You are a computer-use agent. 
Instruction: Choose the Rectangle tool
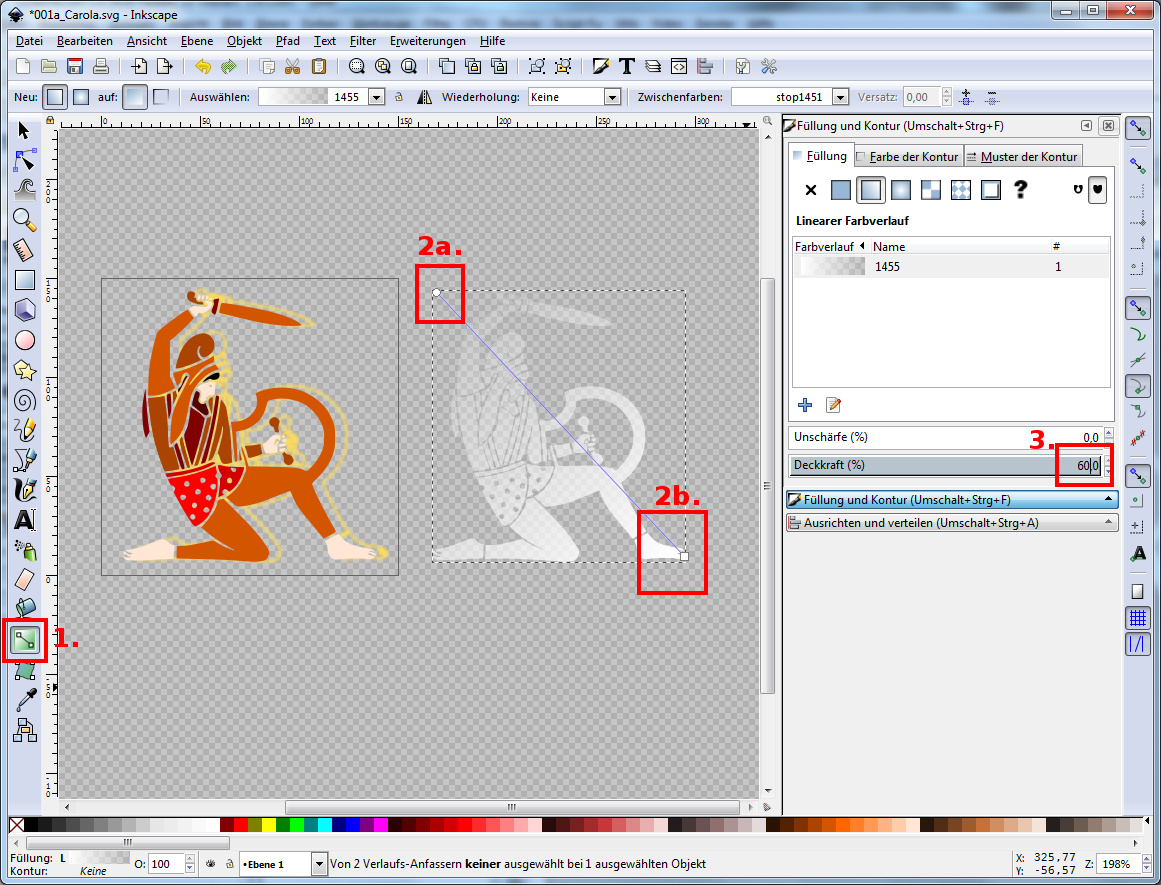coord(25,280)
